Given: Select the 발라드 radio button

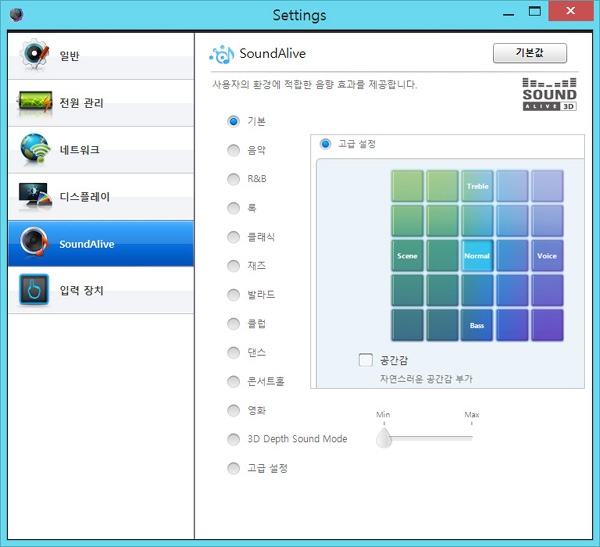Looking at the screenshot, I should (233, 295).
